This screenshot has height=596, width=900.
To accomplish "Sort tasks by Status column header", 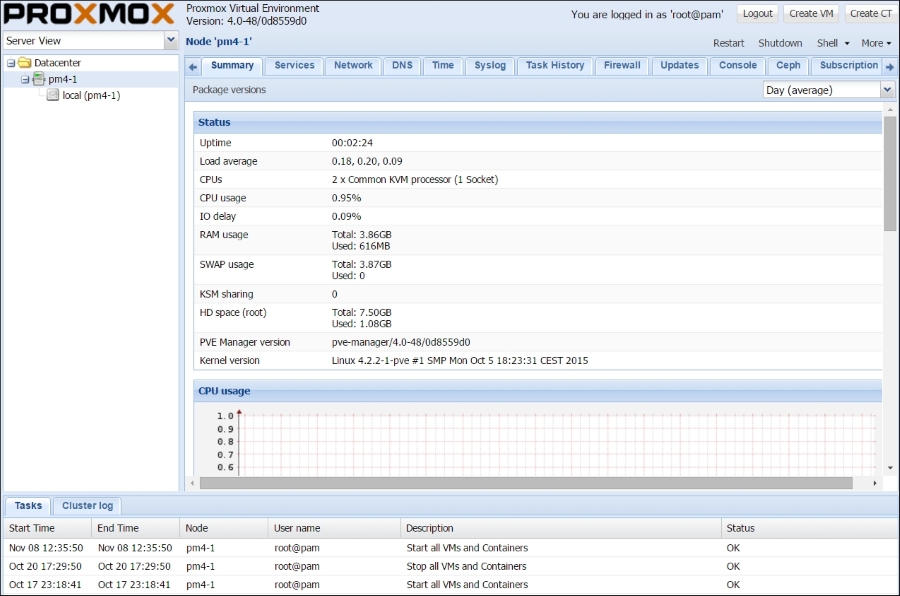I will tap(809, 528).
